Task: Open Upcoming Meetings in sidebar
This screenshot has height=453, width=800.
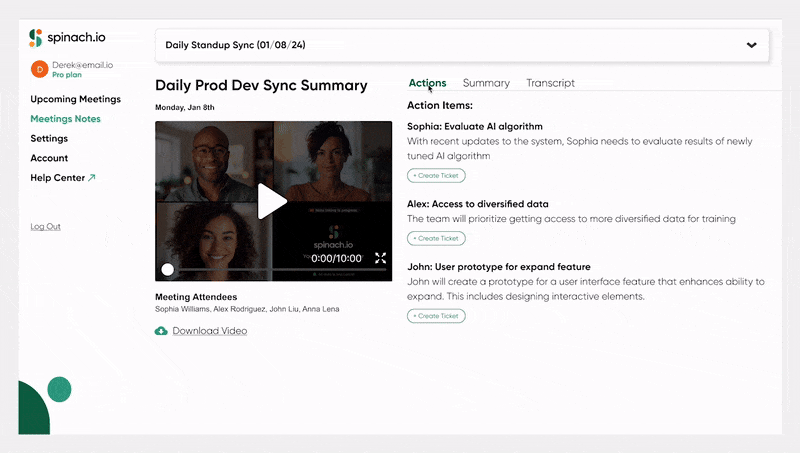Action: pos(76,99)
